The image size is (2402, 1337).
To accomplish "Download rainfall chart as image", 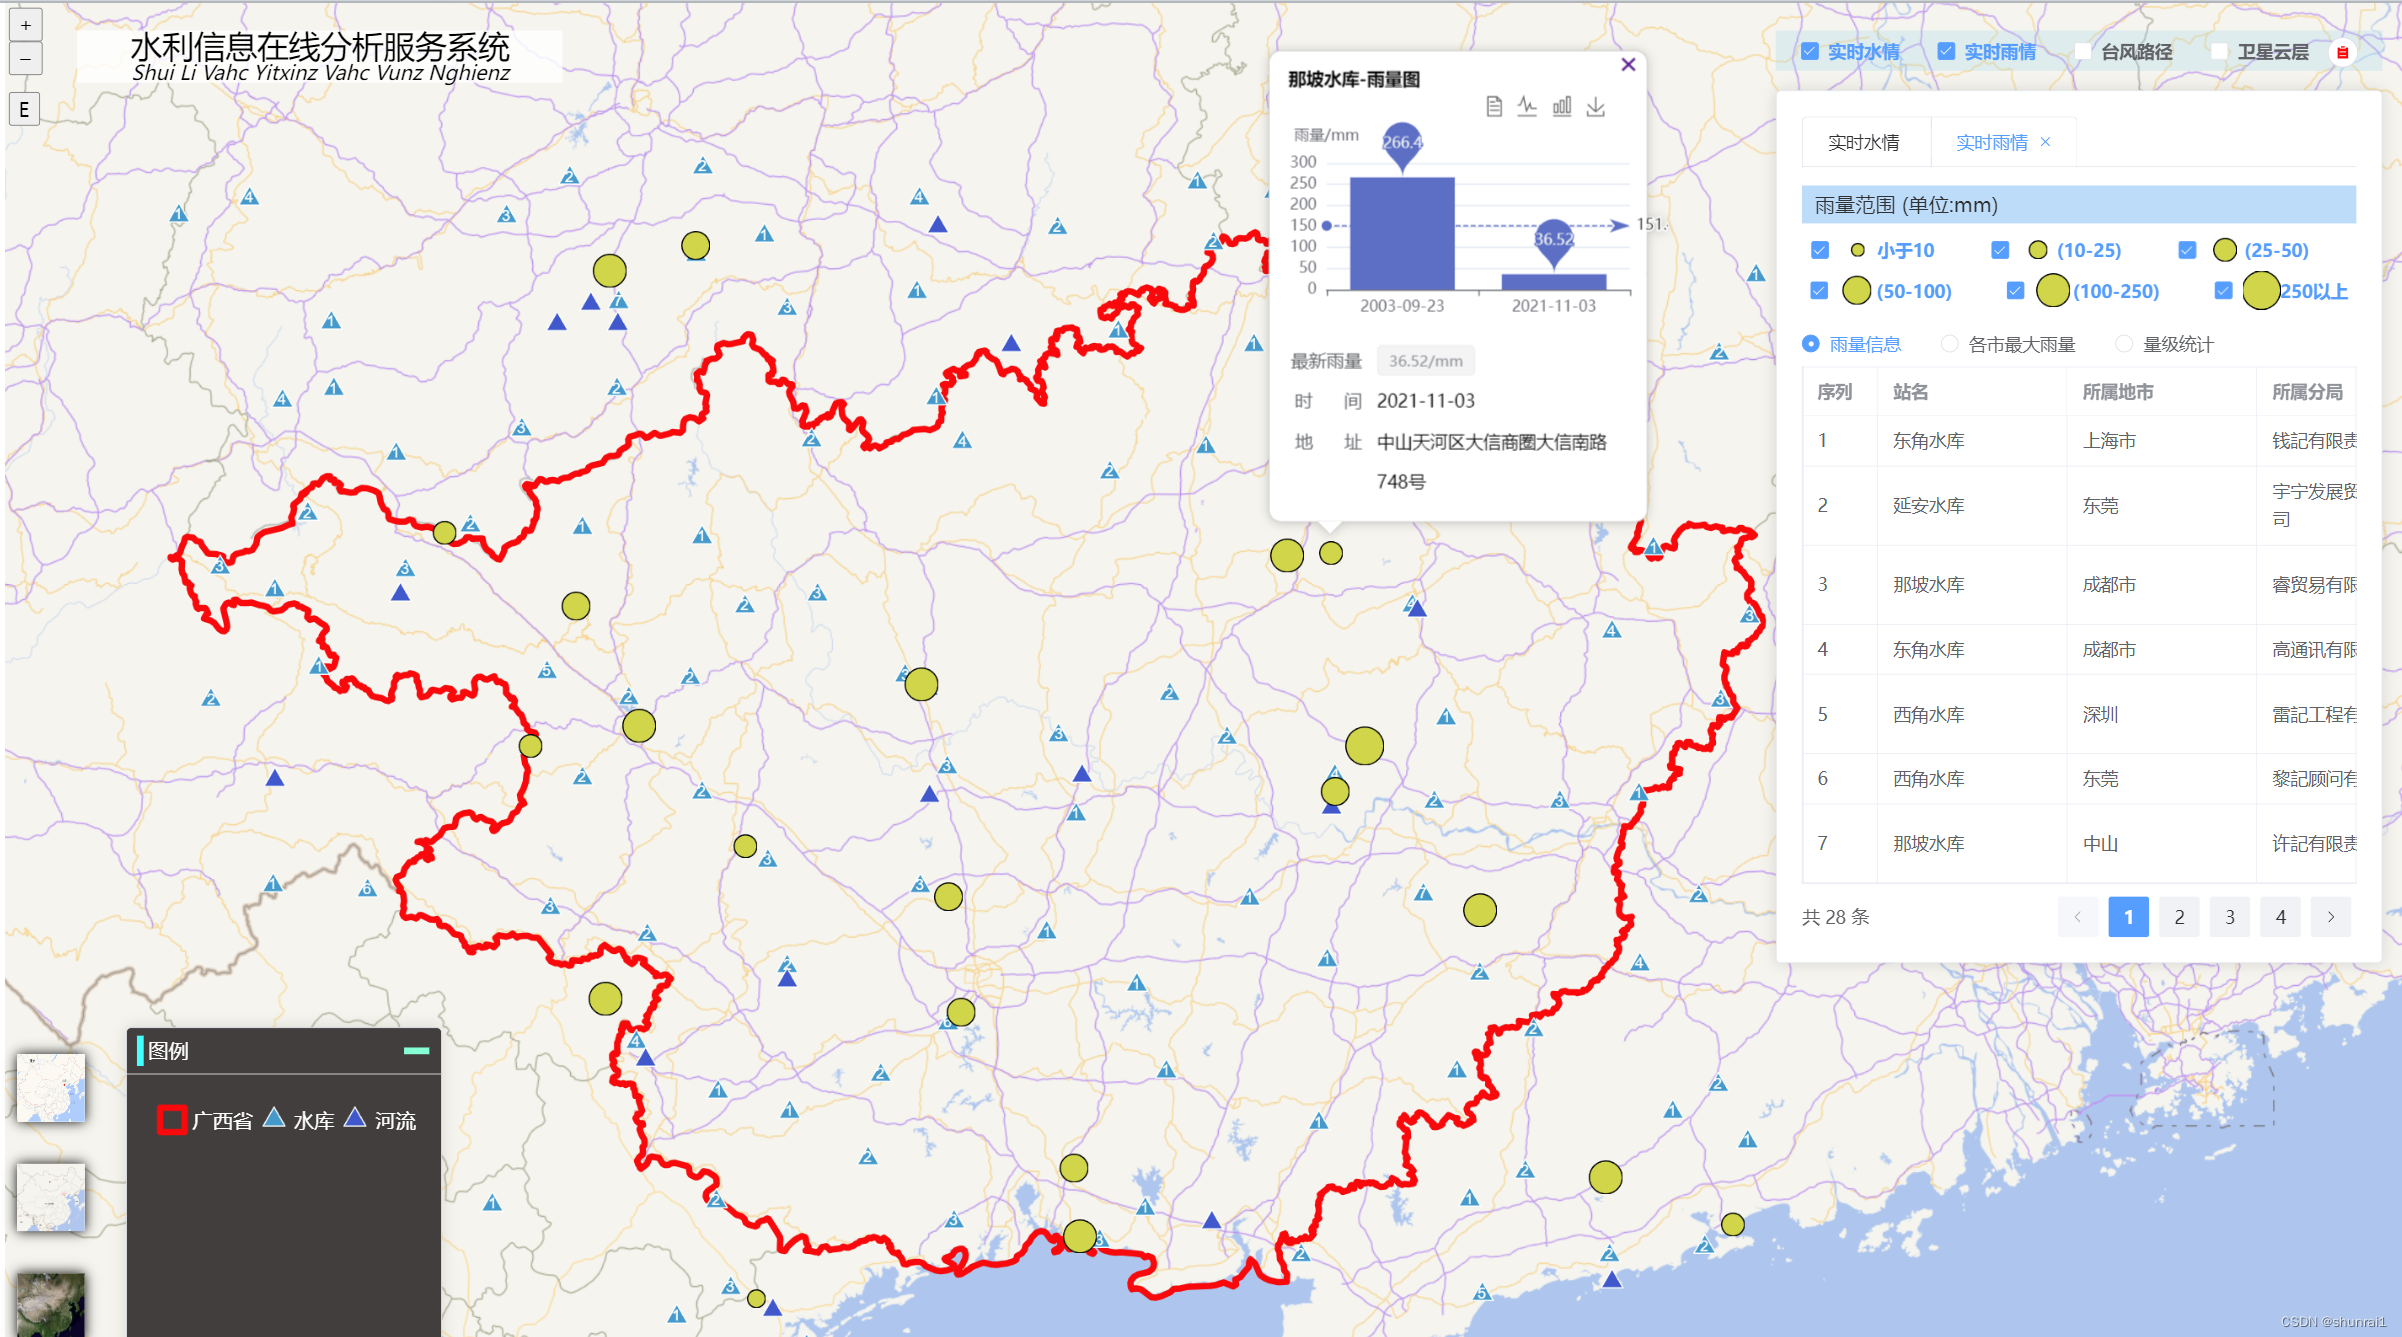I will tap(1596, 107).
